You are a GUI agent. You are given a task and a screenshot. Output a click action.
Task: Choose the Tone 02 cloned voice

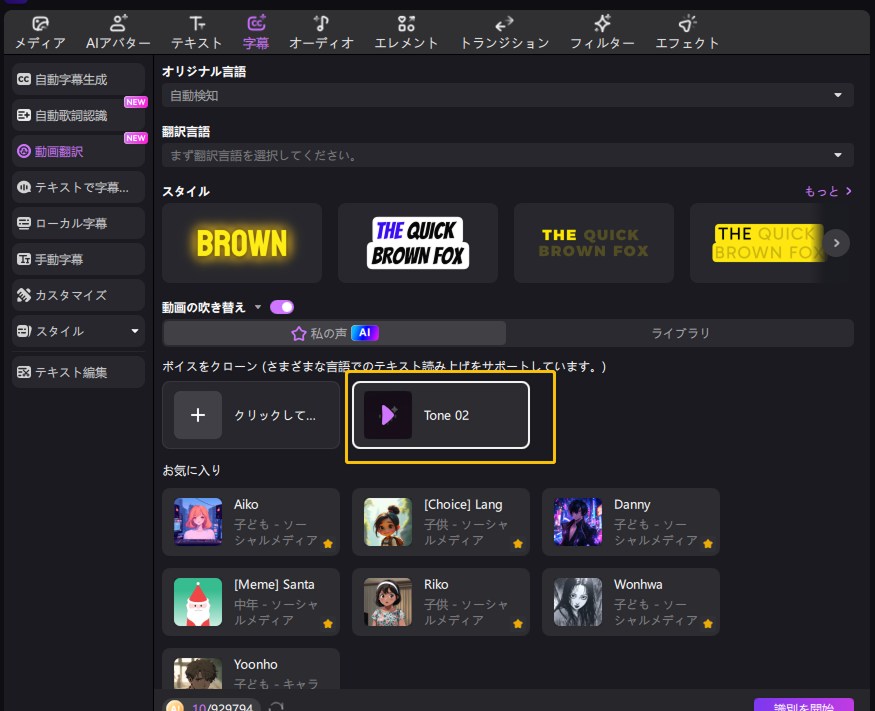440,415
